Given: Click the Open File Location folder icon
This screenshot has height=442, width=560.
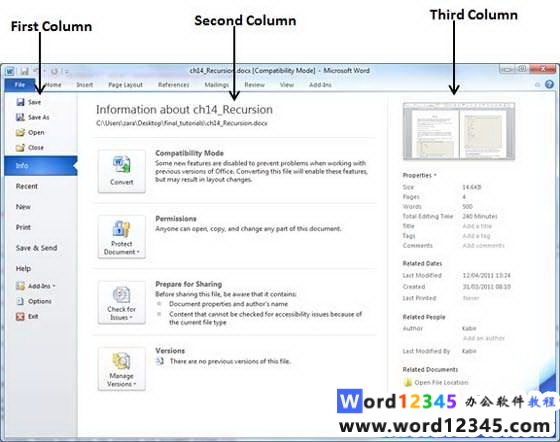Looking at the screenshot, I should 408,382.
